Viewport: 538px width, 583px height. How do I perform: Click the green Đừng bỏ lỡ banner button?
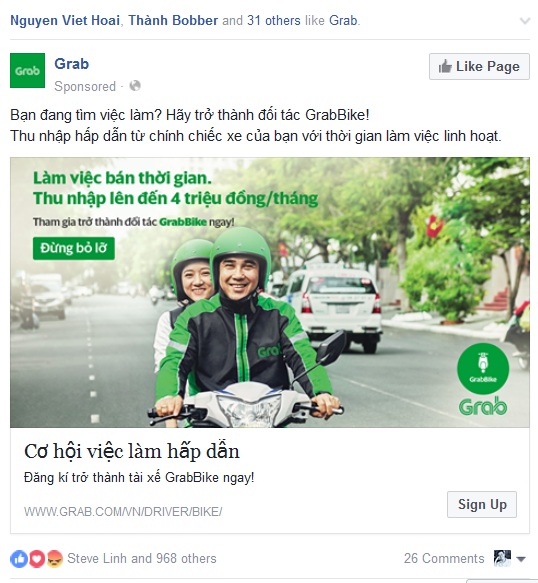coord(74,248)
